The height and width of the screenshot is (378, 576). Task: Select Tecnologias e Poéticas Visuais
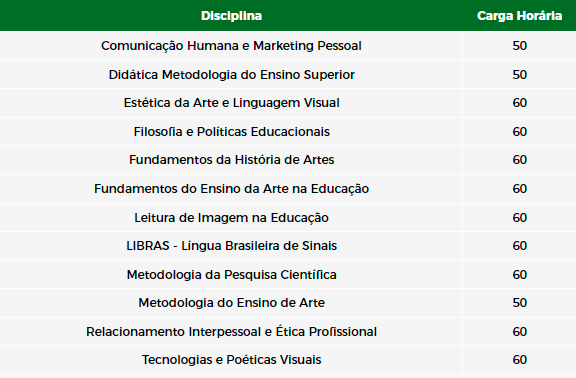tap(231, 359)
